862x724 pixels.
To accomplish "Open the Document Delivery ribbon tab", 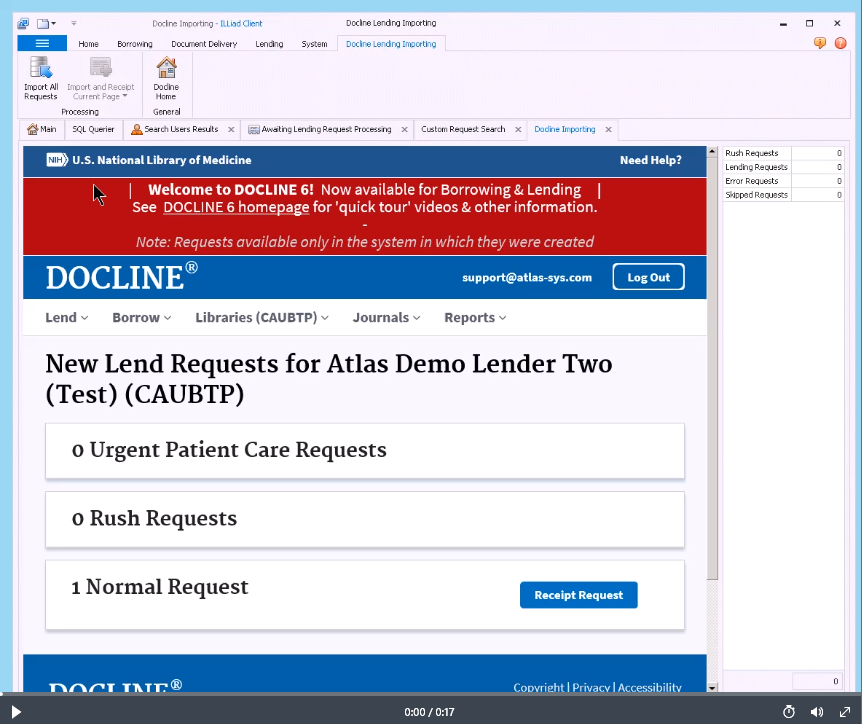I will (204, 44).
